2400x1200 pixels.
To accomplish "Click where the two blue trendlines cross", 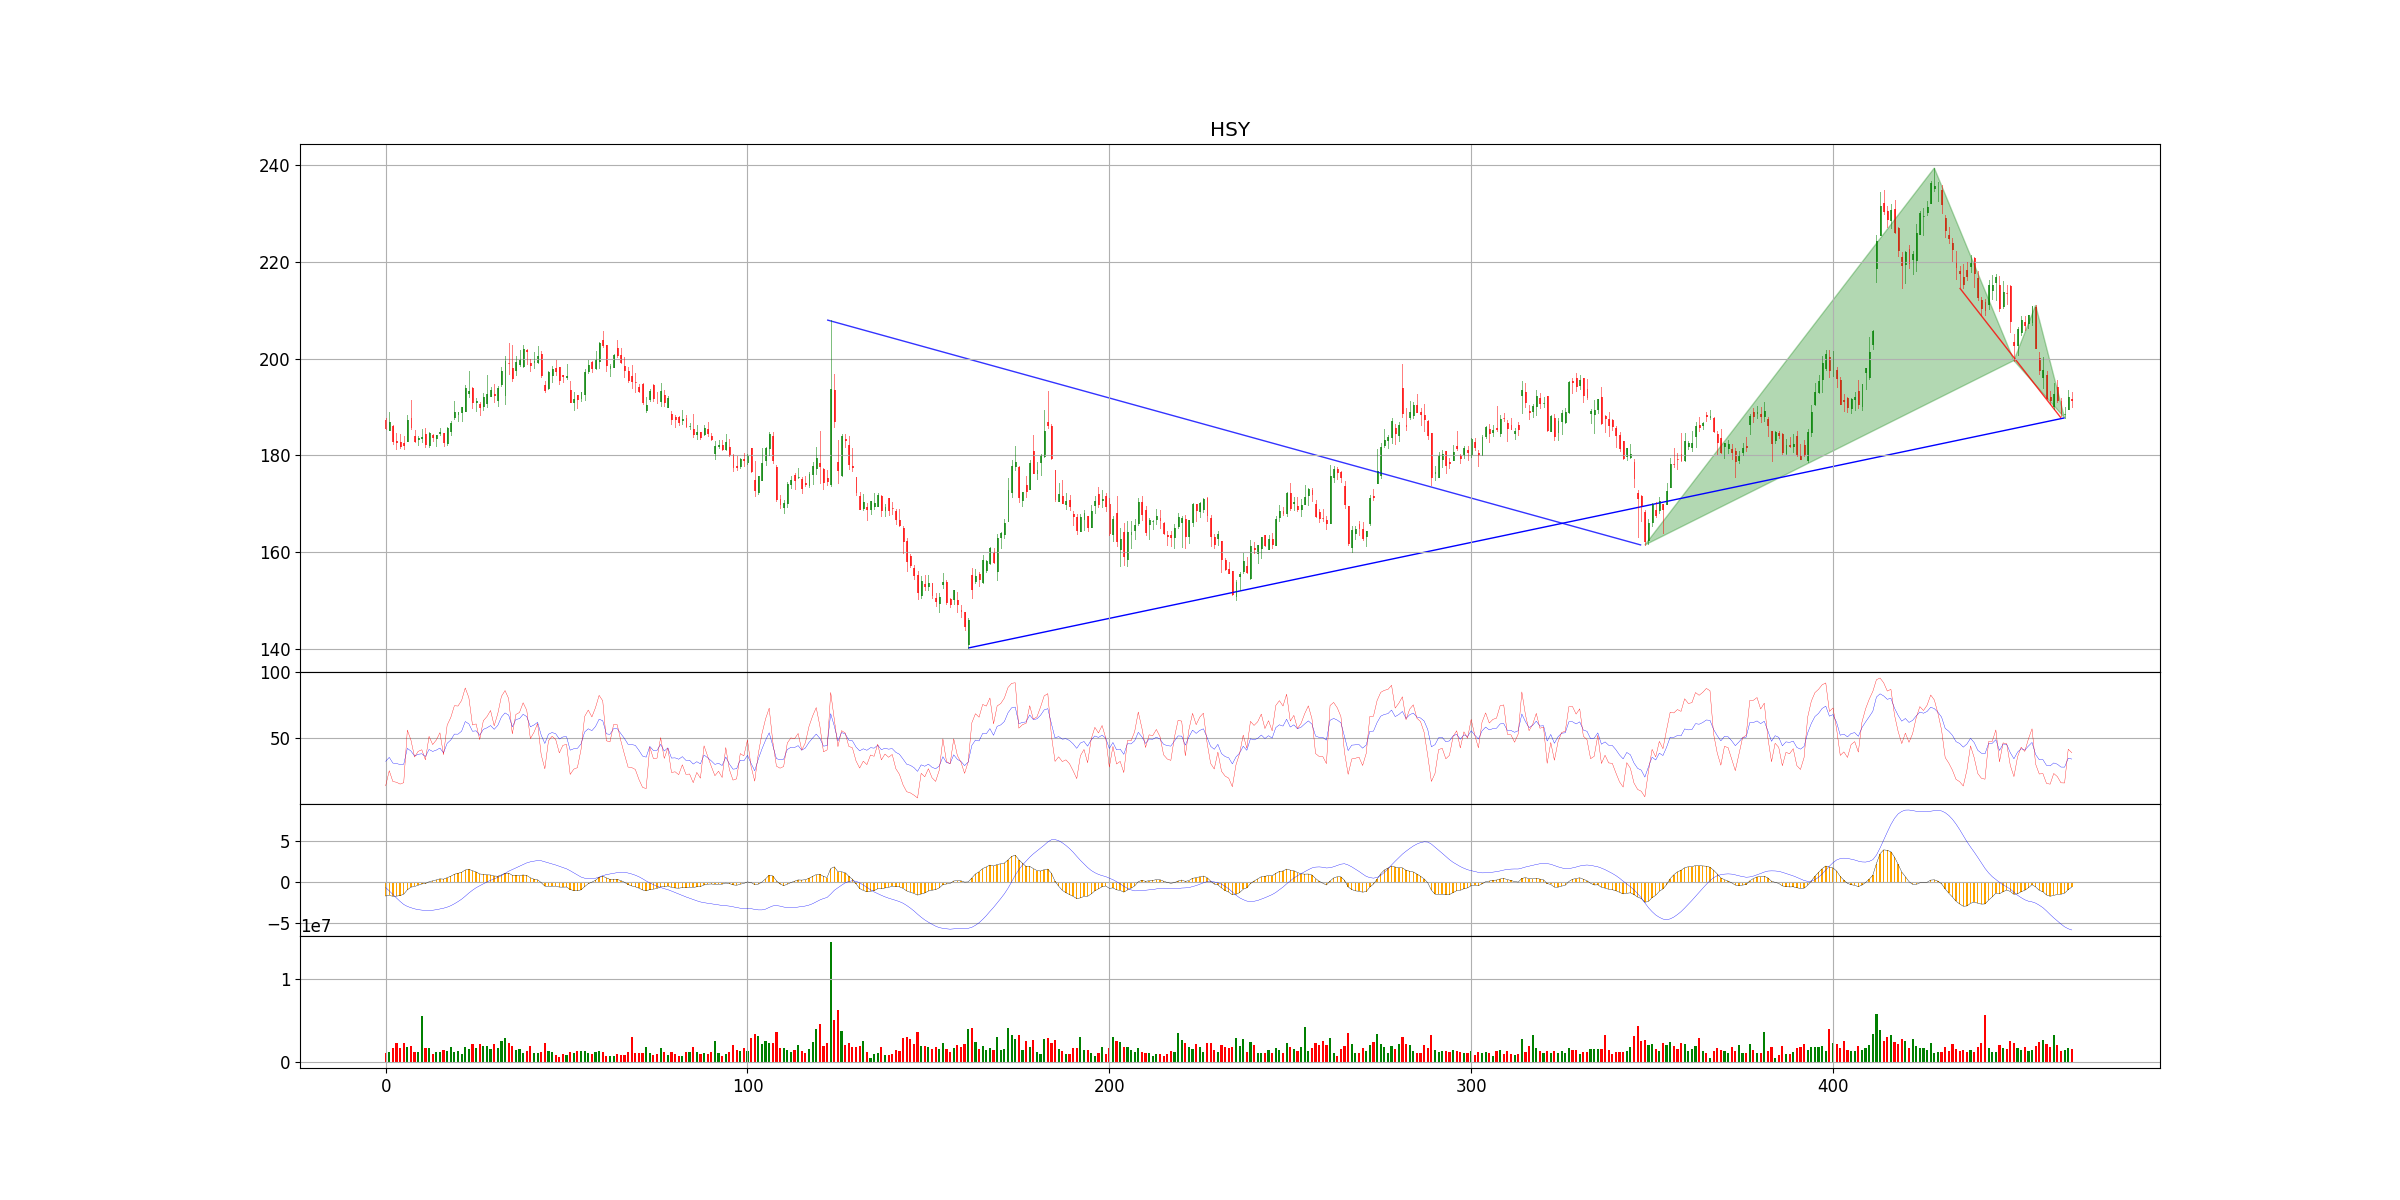I will [1563, 523].
